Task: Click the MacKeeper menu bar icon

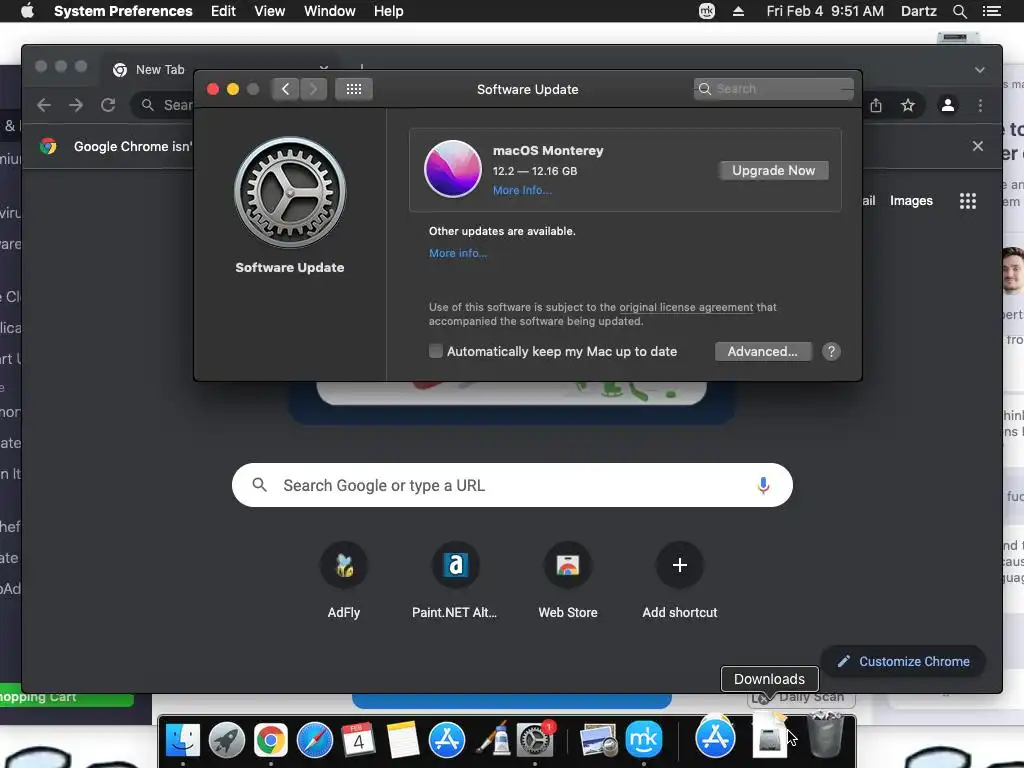Action: click(707, 11)
